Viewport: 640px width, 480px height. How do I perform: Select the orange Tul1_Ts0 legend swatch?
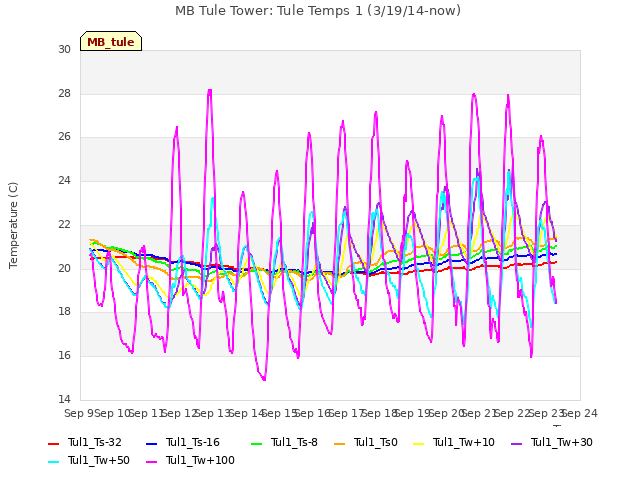click(x=340, y=443)
